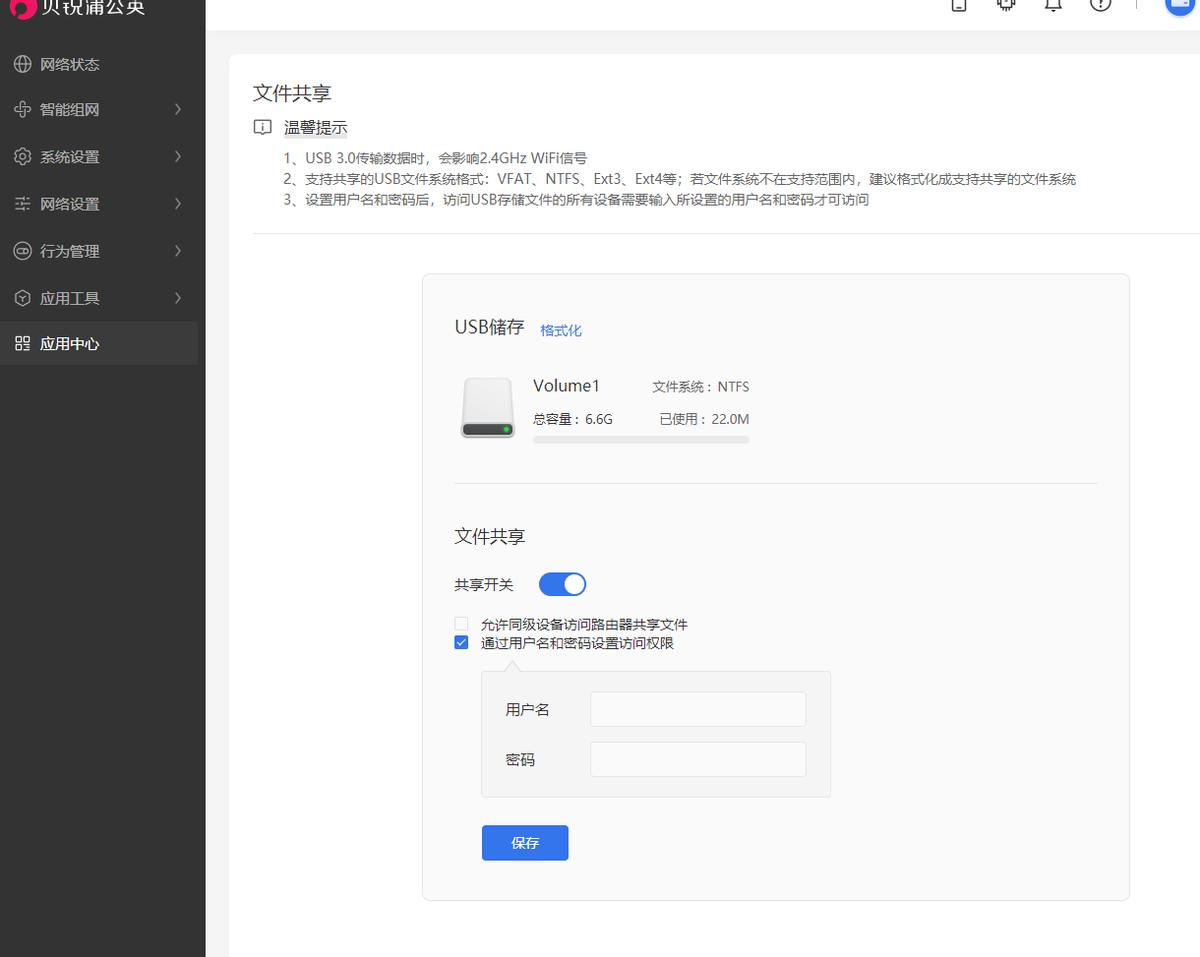Click the 温馨提示 info icon
The height and width of the screenshot is (957, 1200).
(x=262, y=127)
